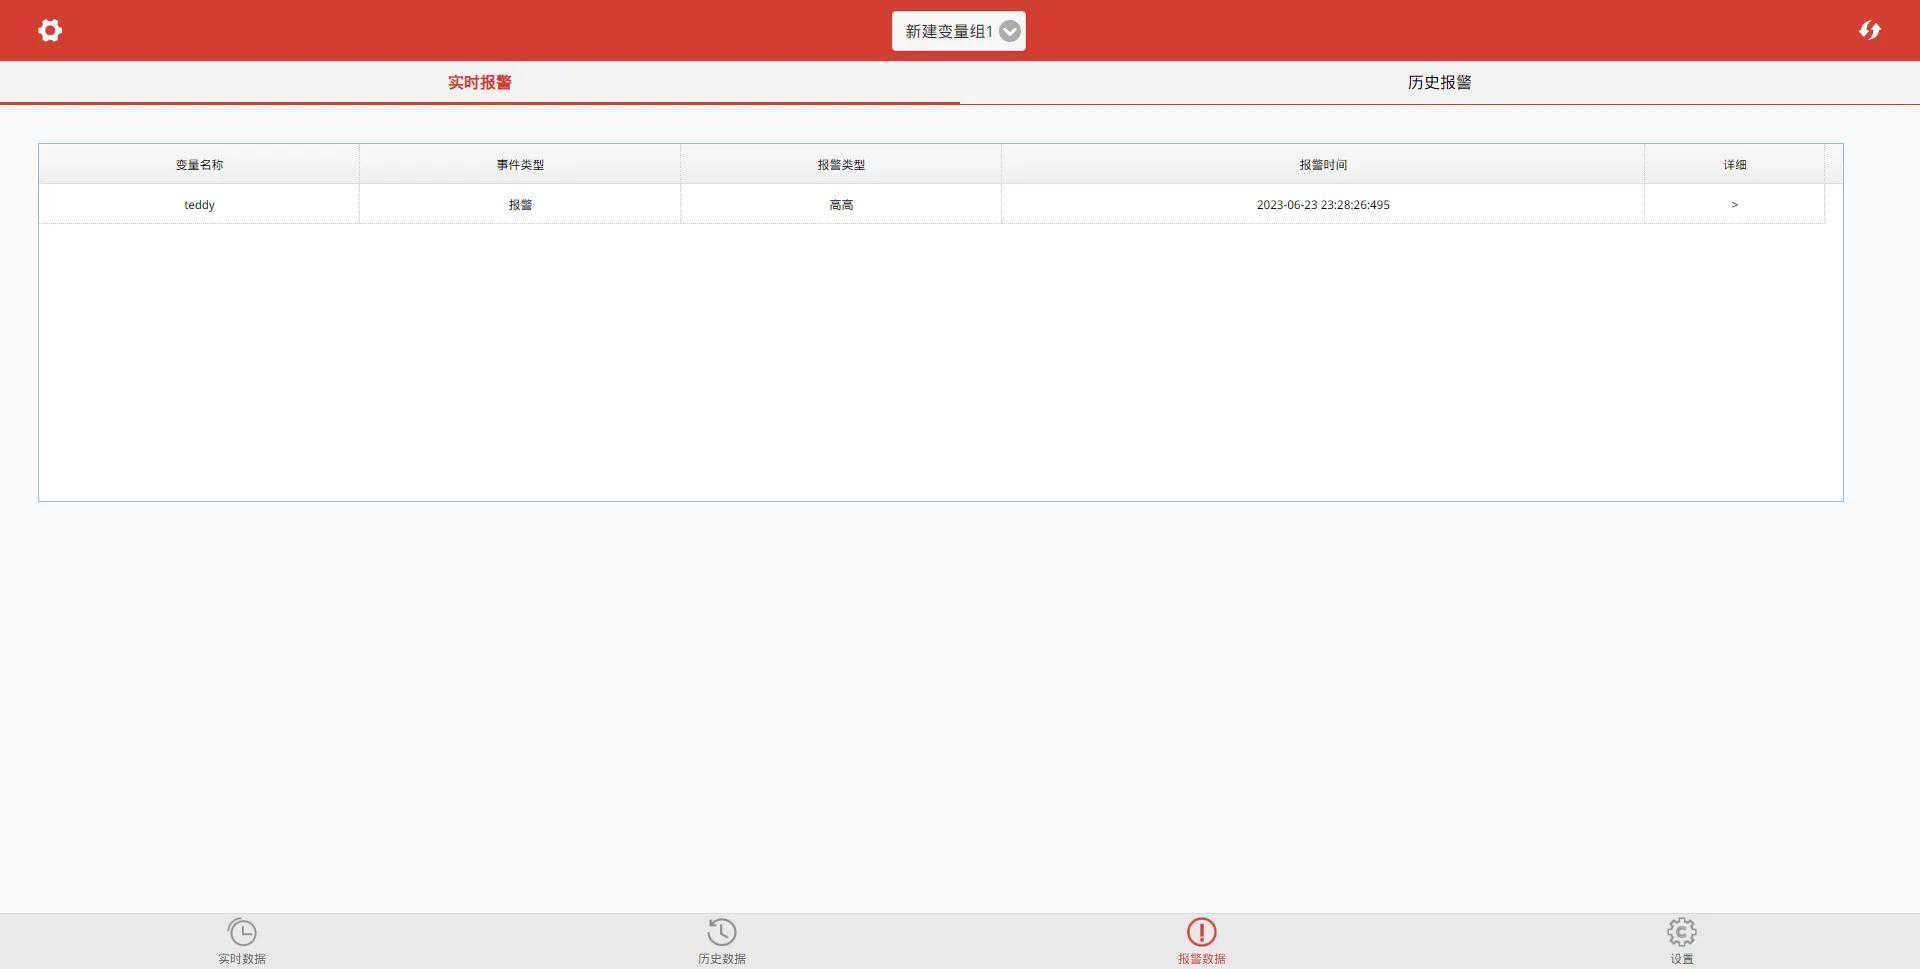1920x969 pixels.
Task: Select the 高高 alarm type cell
Action: 841,205
